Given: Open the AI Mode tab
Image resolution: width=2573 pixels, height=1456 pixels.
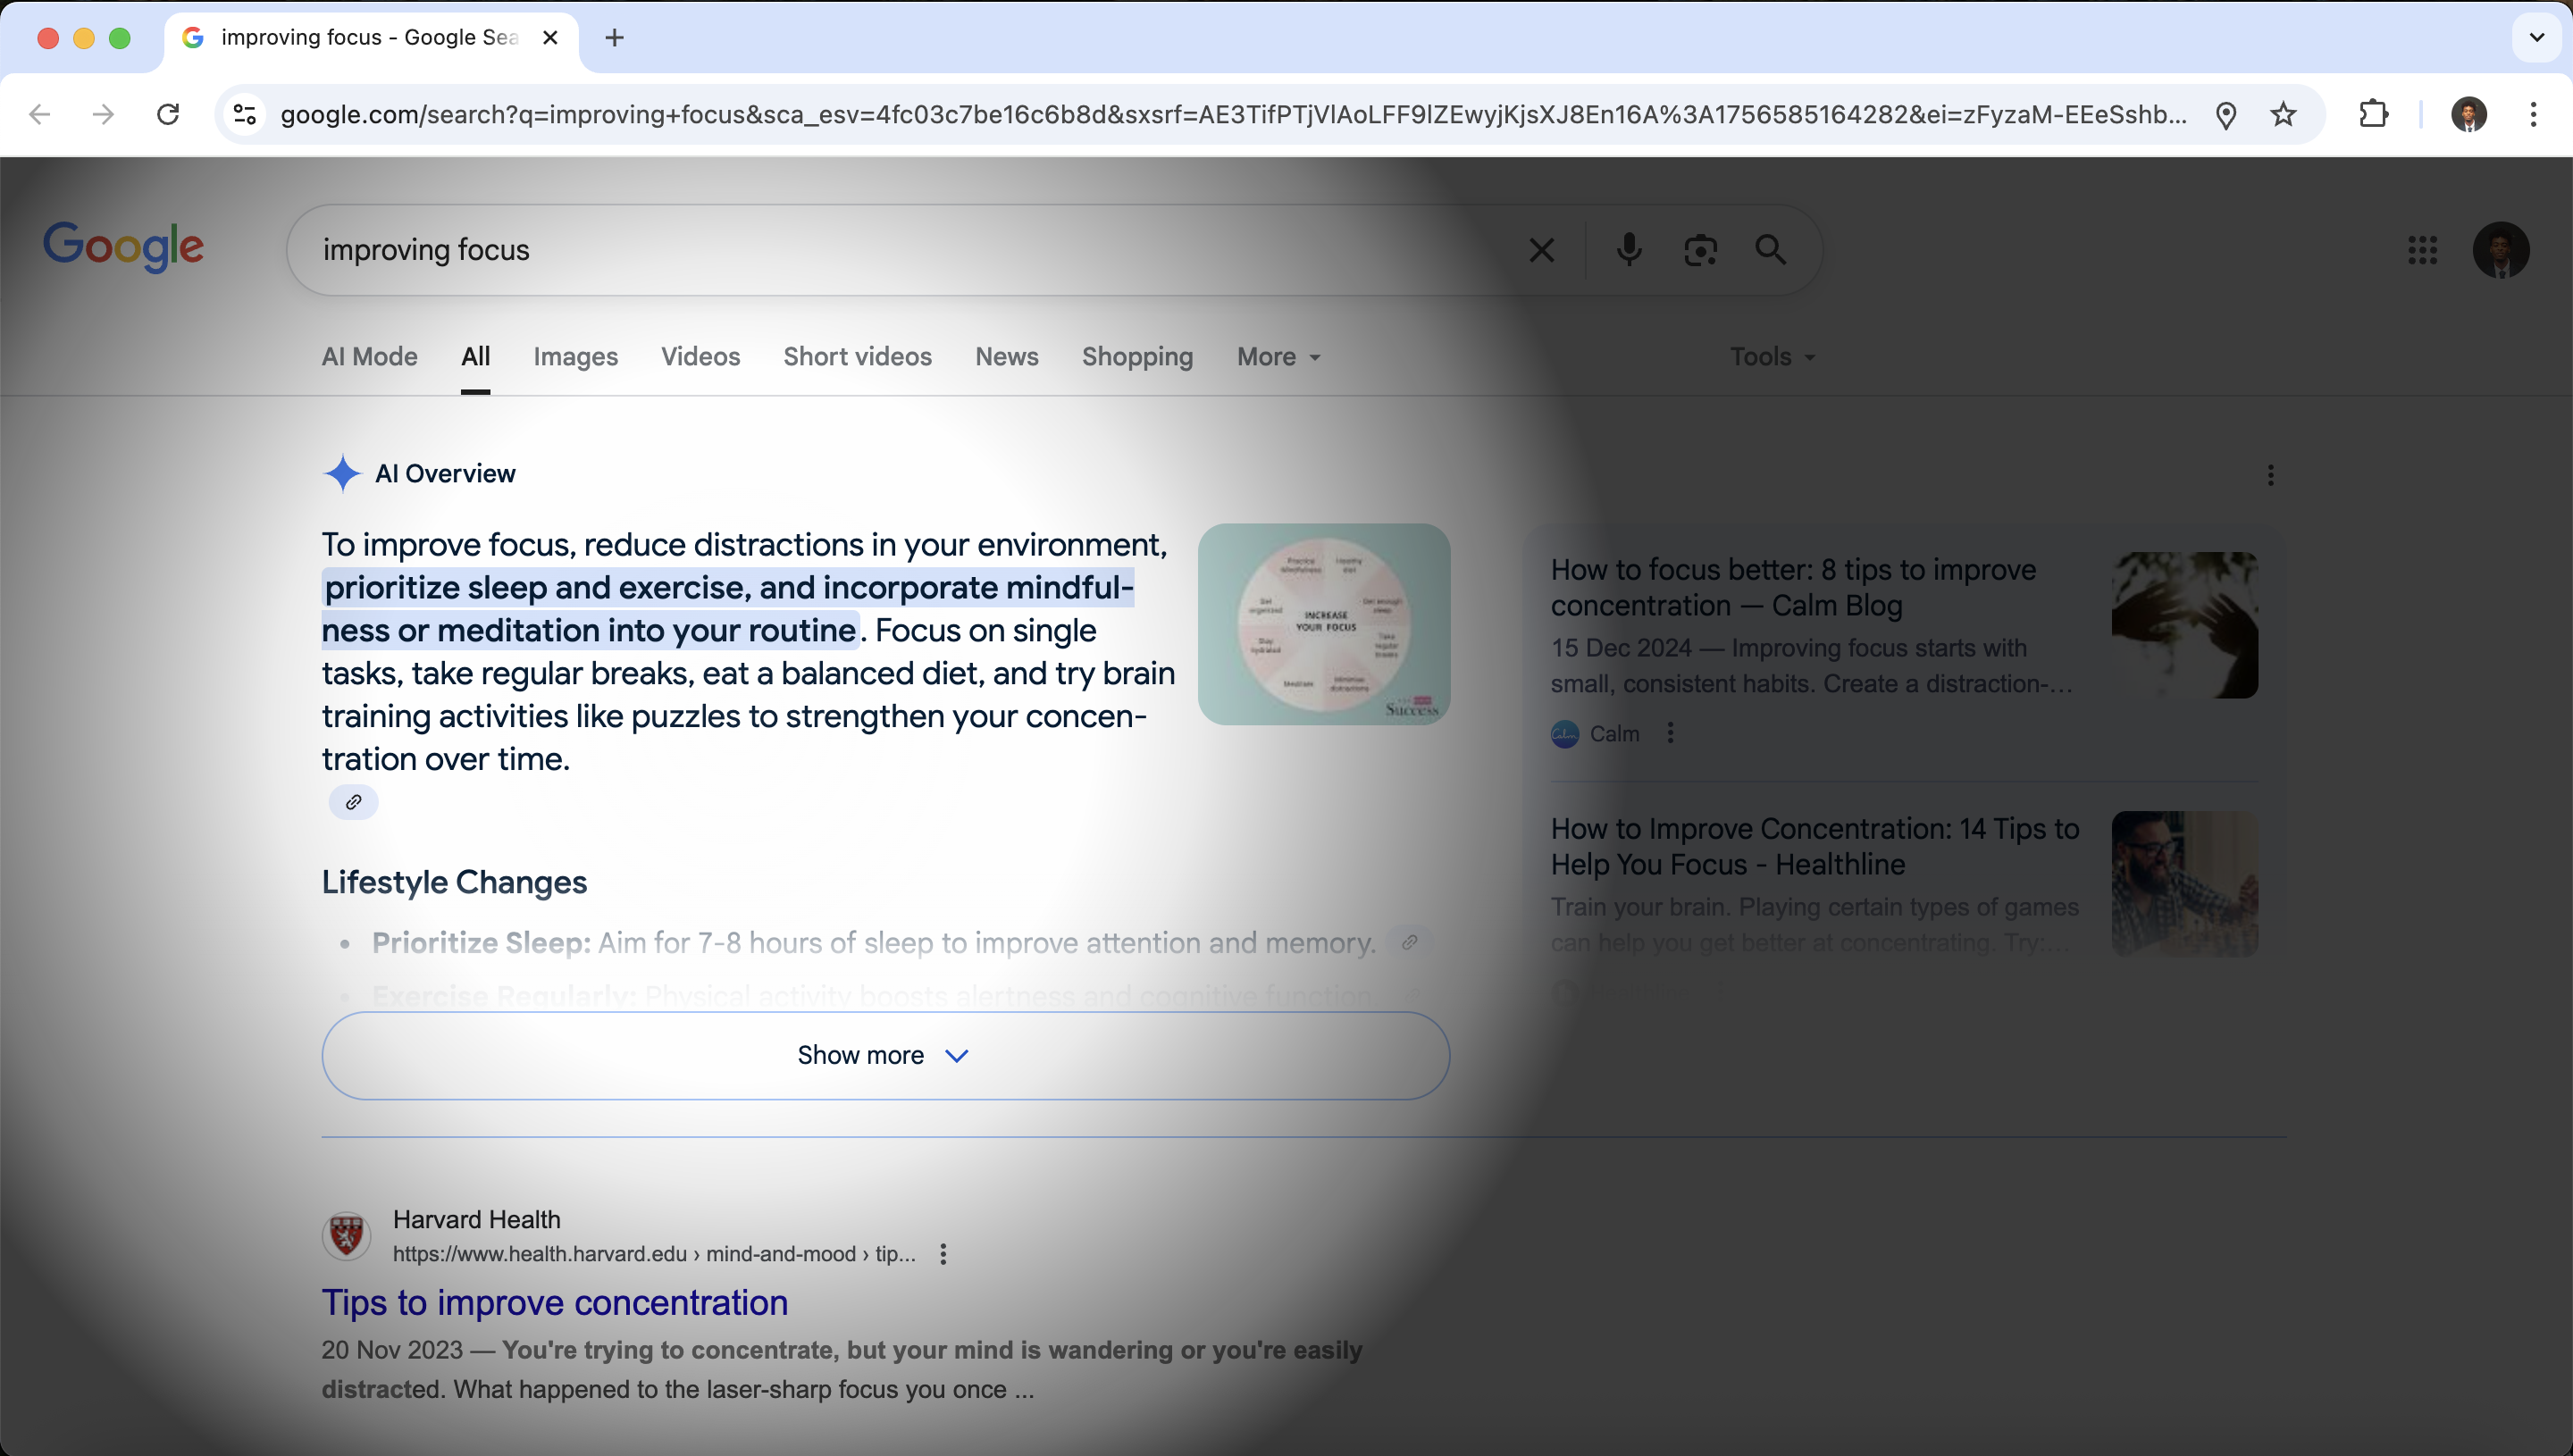Looking at the screenshot, I should pyautogui.click(x=368, y=356).
